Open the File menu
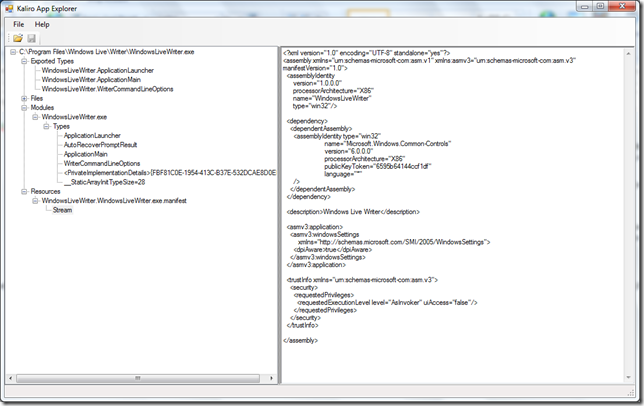The width and height of the screenshot is (644, 406). pos(19,24)
